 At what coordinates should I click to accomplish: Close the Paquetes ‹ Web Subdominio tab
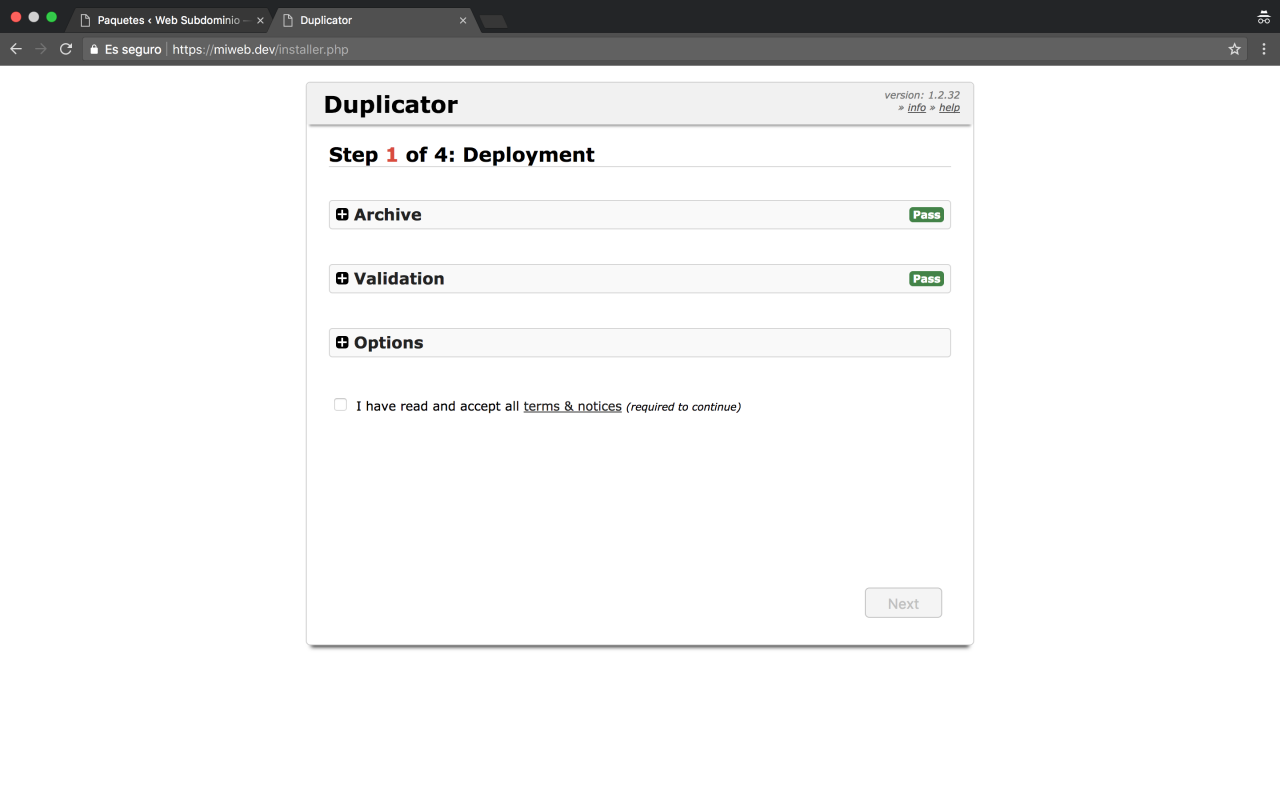260,20
